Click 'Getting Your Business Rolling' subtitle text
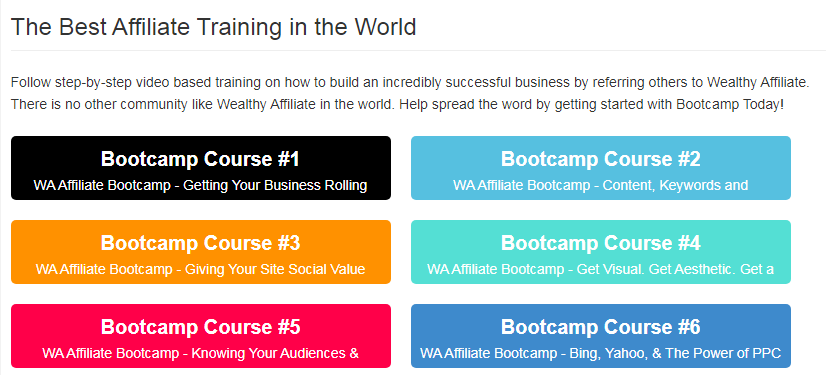Screen dimensions: 834x375 [x=275, y=186]
